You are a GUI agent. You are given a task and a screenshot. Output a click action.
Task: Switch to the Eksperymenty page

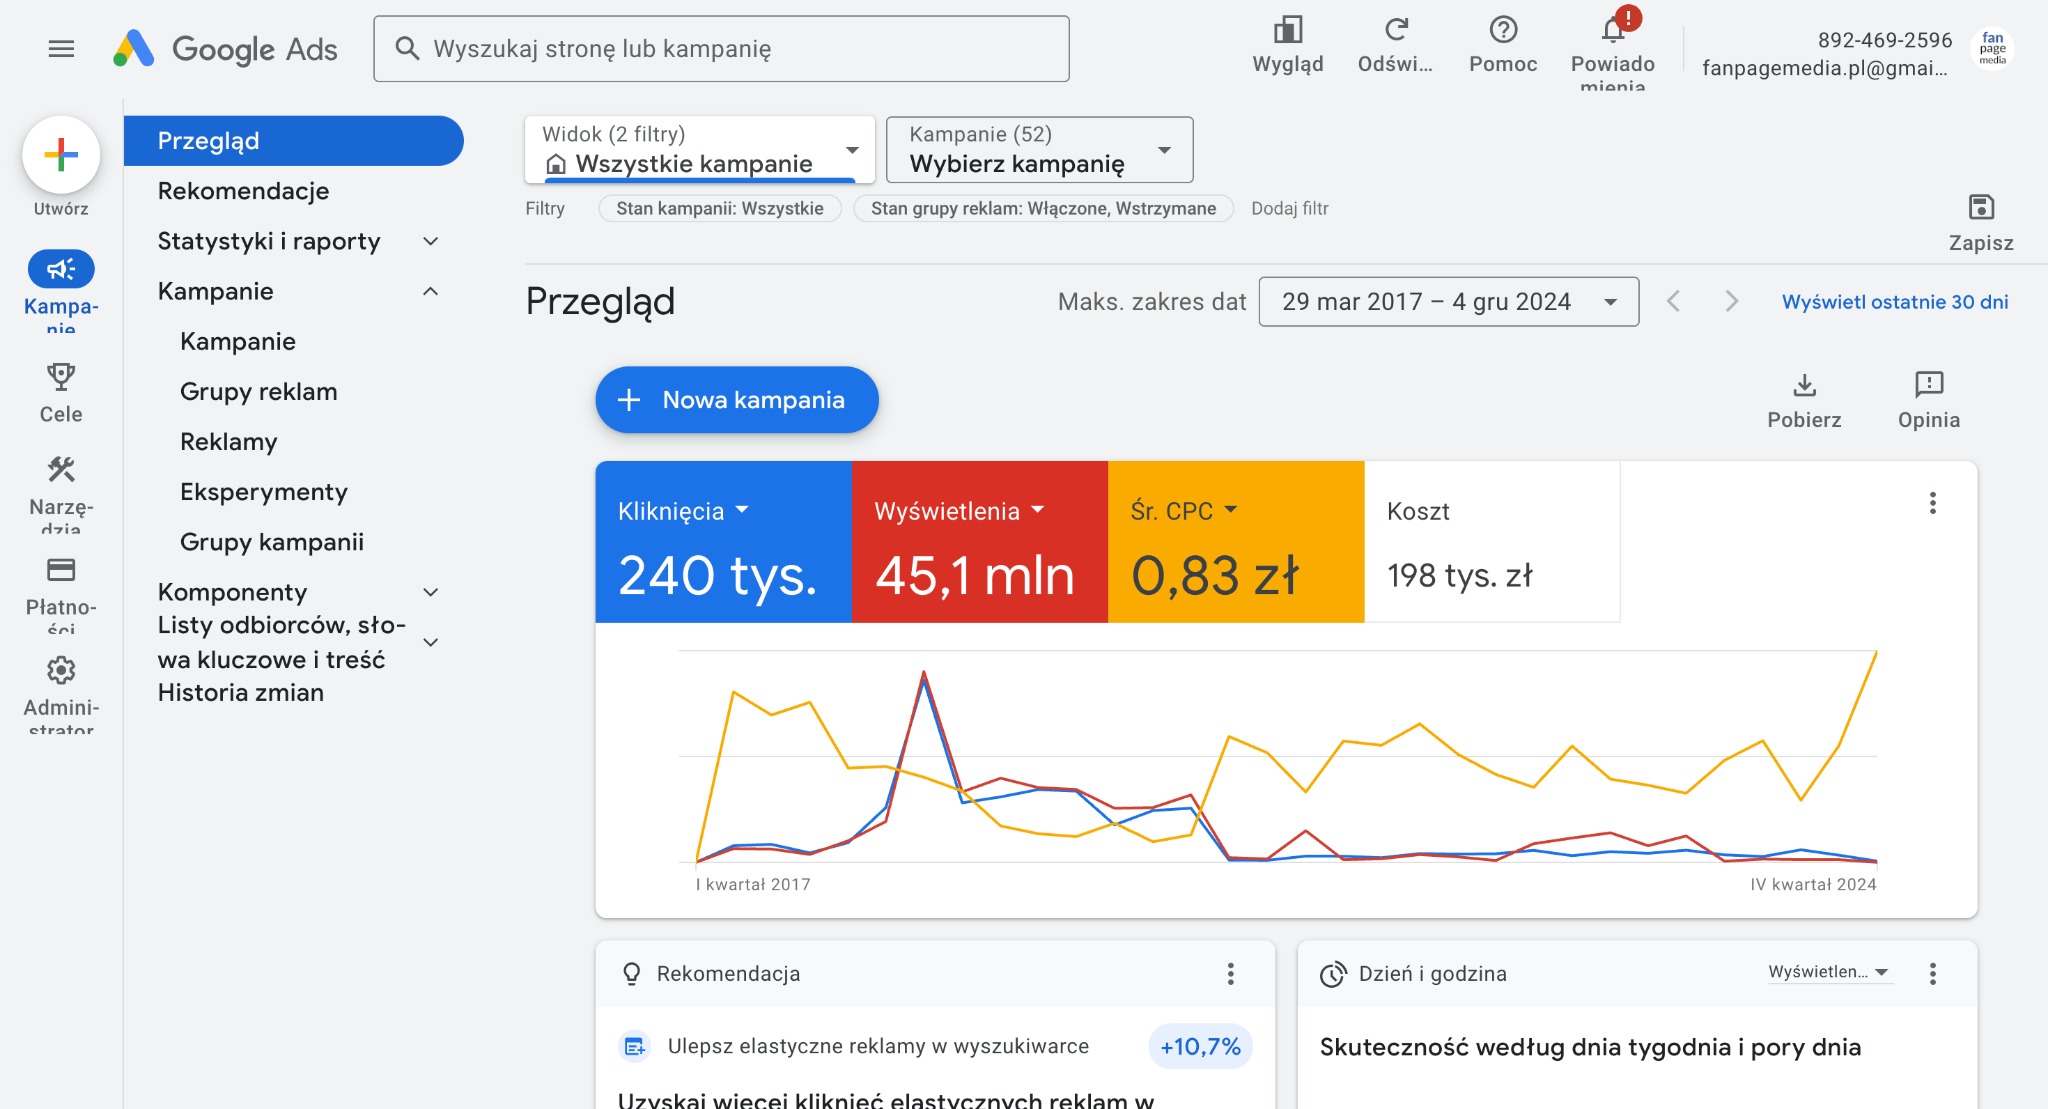(264, 491)
